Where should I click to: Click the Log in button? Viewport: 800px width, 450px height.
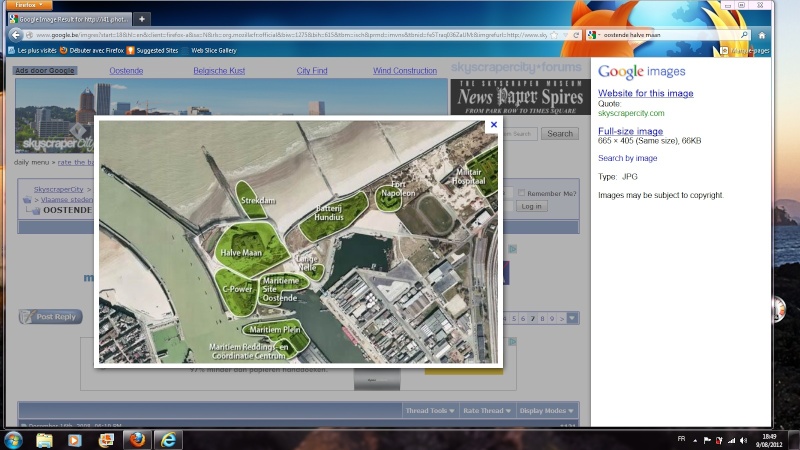click(x=531, y=206)
